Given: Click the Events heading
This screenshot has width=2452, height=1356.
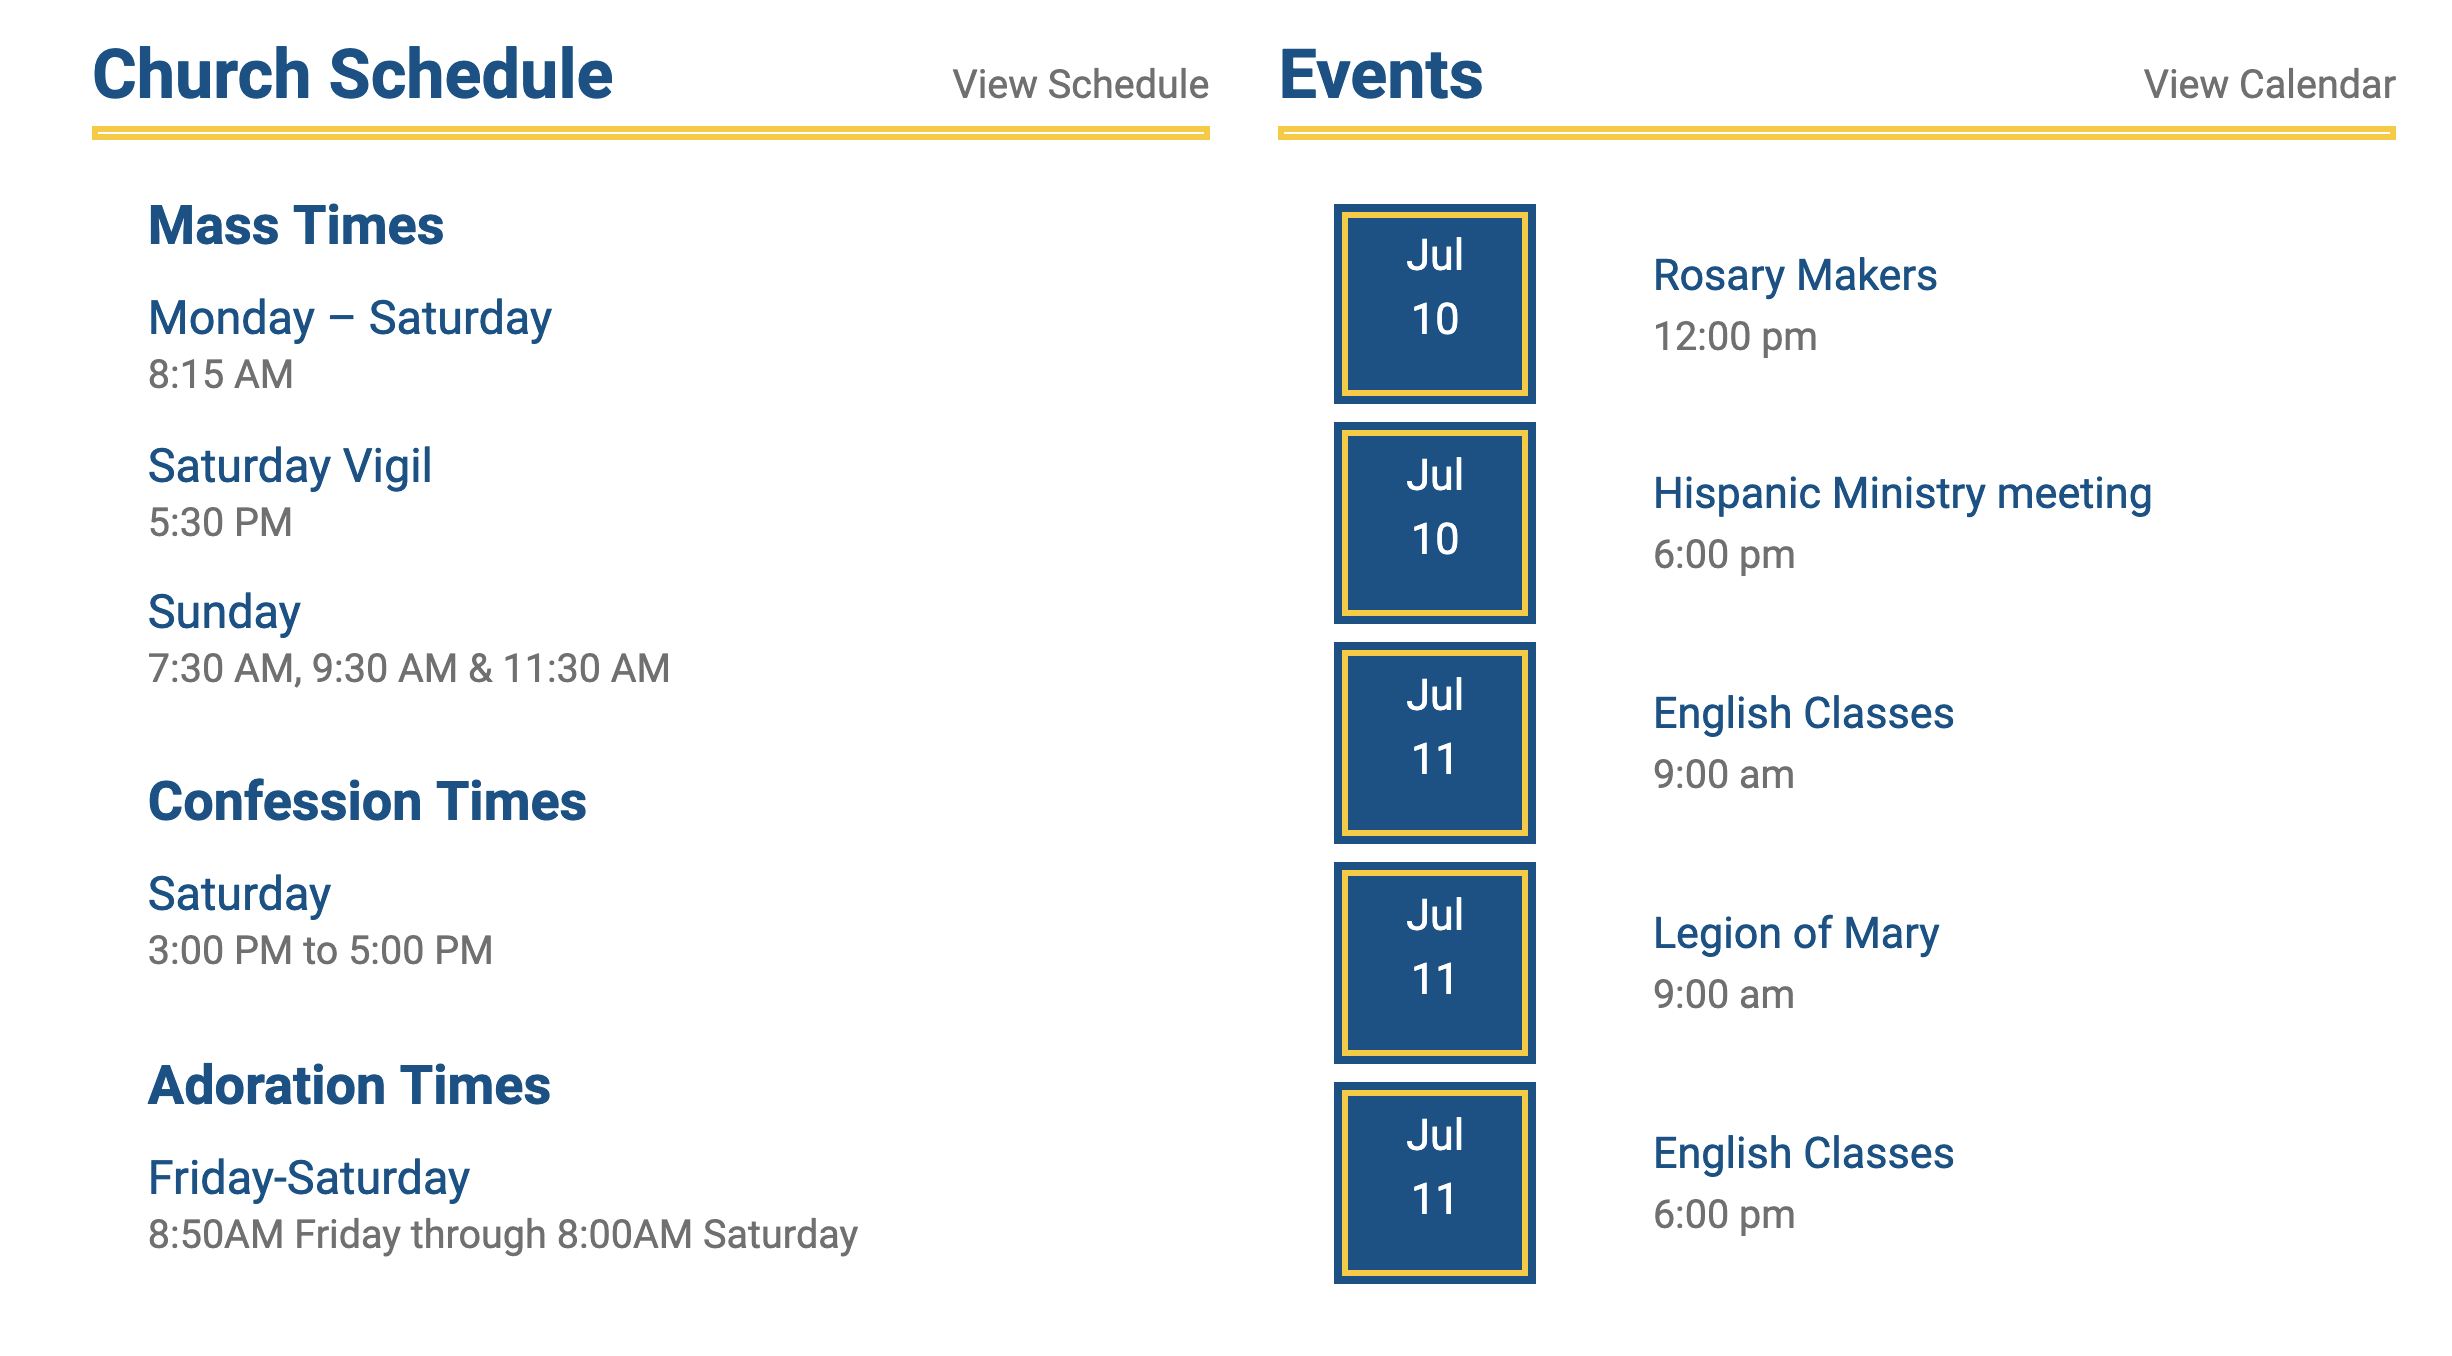Looking at the screenshot, I should [x=1380, y=75].
